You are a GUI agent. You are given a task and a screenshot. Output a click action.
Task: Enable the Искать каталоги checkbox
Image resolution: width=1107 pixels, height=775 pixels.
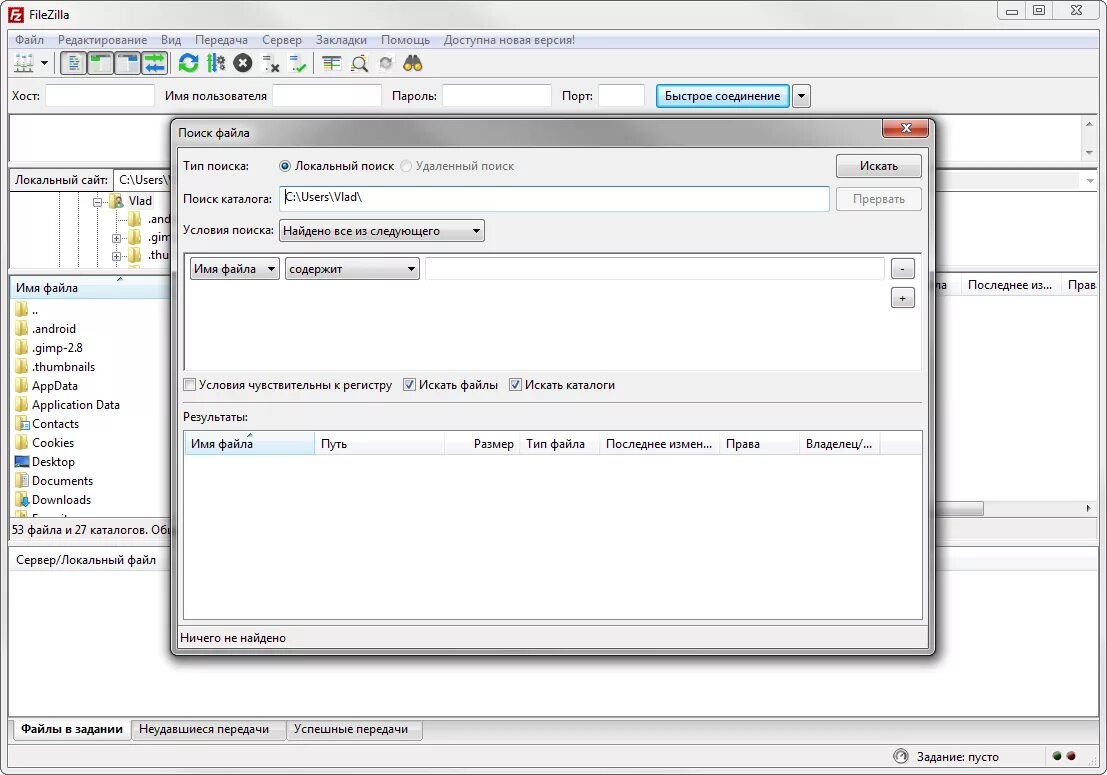516,384
